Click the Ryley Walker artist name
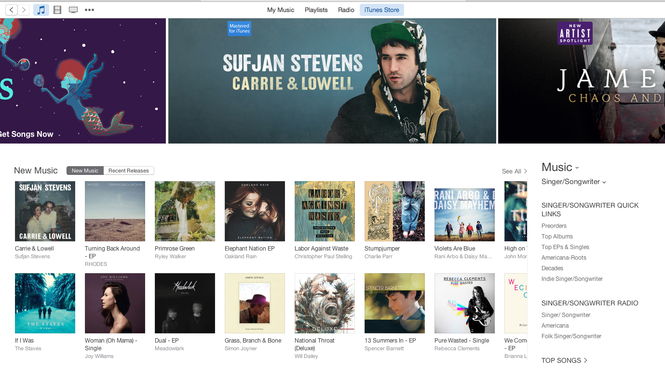Viewport: 665px width, 370px height. [x=170, y=256]
